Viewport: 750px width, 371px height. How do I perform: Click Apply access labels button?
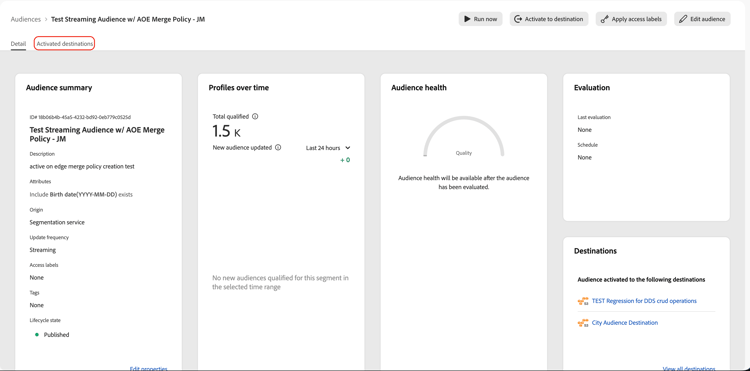click(631, 19)
